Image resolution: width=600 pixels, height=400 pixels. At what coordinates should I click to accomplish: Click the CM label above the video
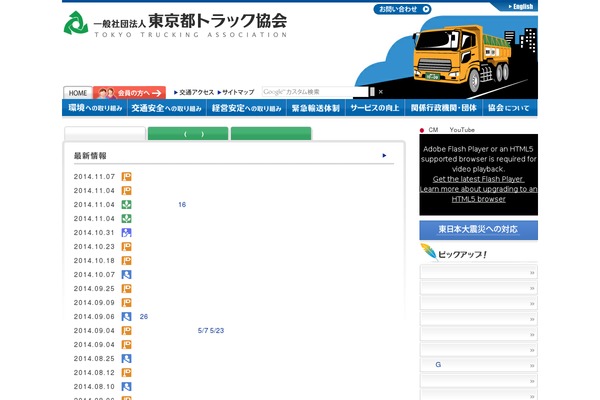pos(433,130)
